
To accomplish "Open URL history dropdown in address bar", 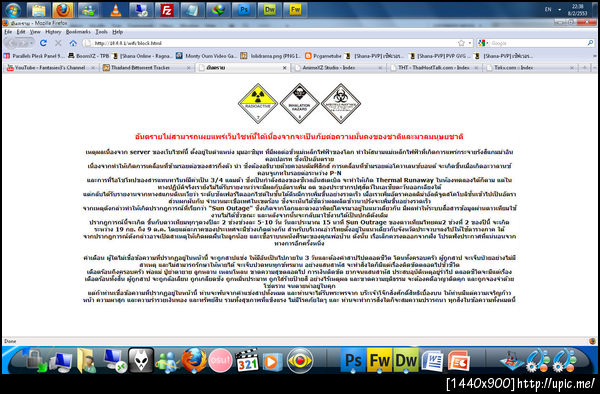I will tap(470, 43).
